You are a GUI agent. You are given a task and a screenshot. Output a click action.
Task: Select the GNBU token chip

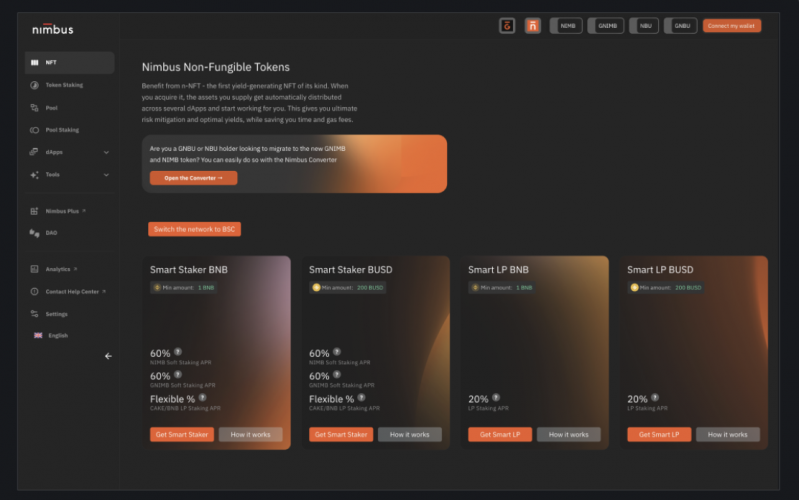pos(681,25)
